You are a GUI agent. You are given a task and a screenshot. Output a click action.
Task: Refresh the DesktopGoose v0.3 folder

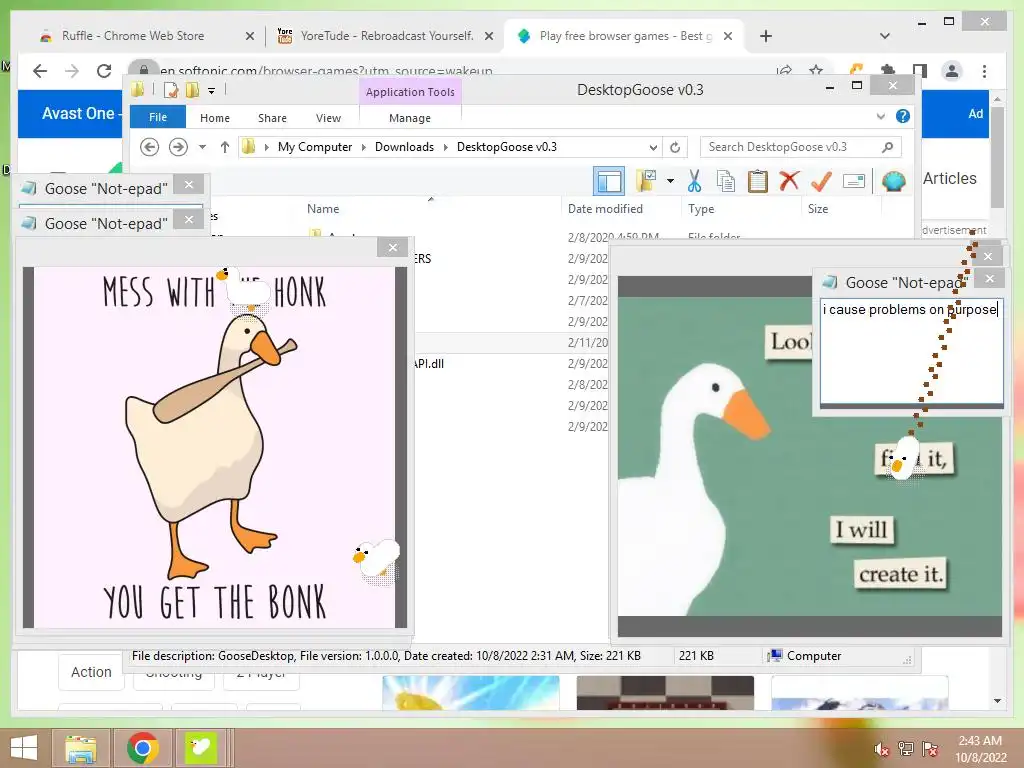click(675, 147)
